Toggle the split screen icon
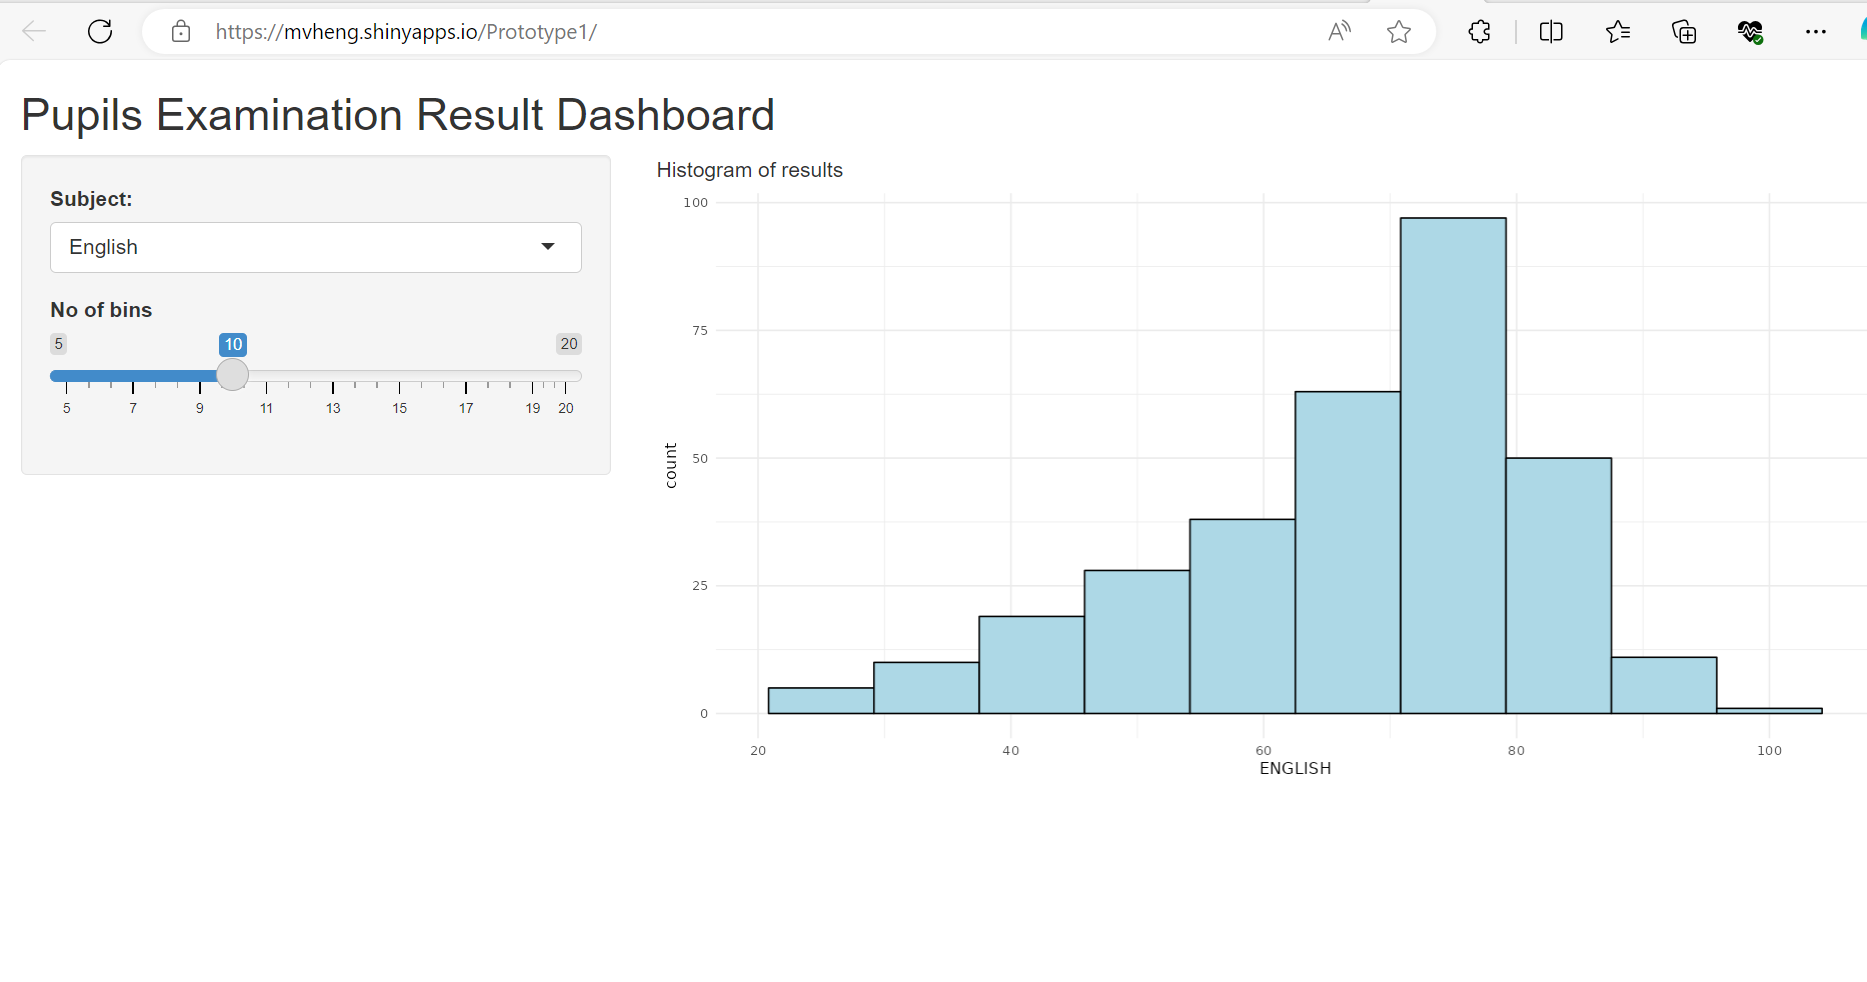Image resolution: width=1867 pixels, height=982 pixels. click(x=1551, y=32)
